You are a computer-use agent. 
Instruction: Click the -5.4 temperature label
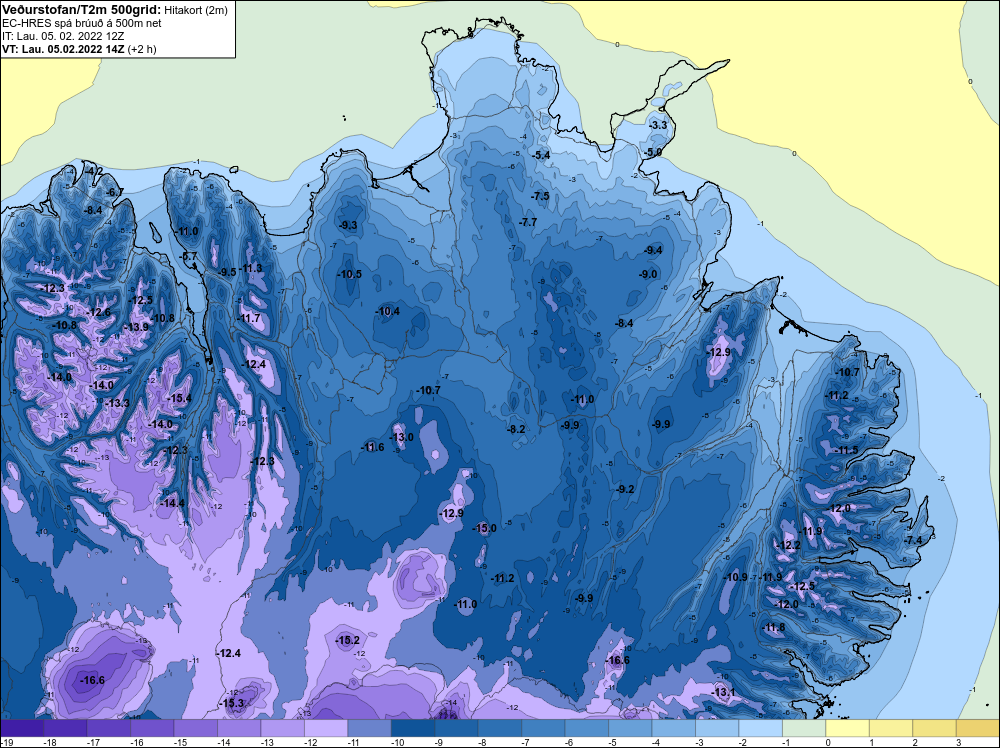tap(540, 155)
